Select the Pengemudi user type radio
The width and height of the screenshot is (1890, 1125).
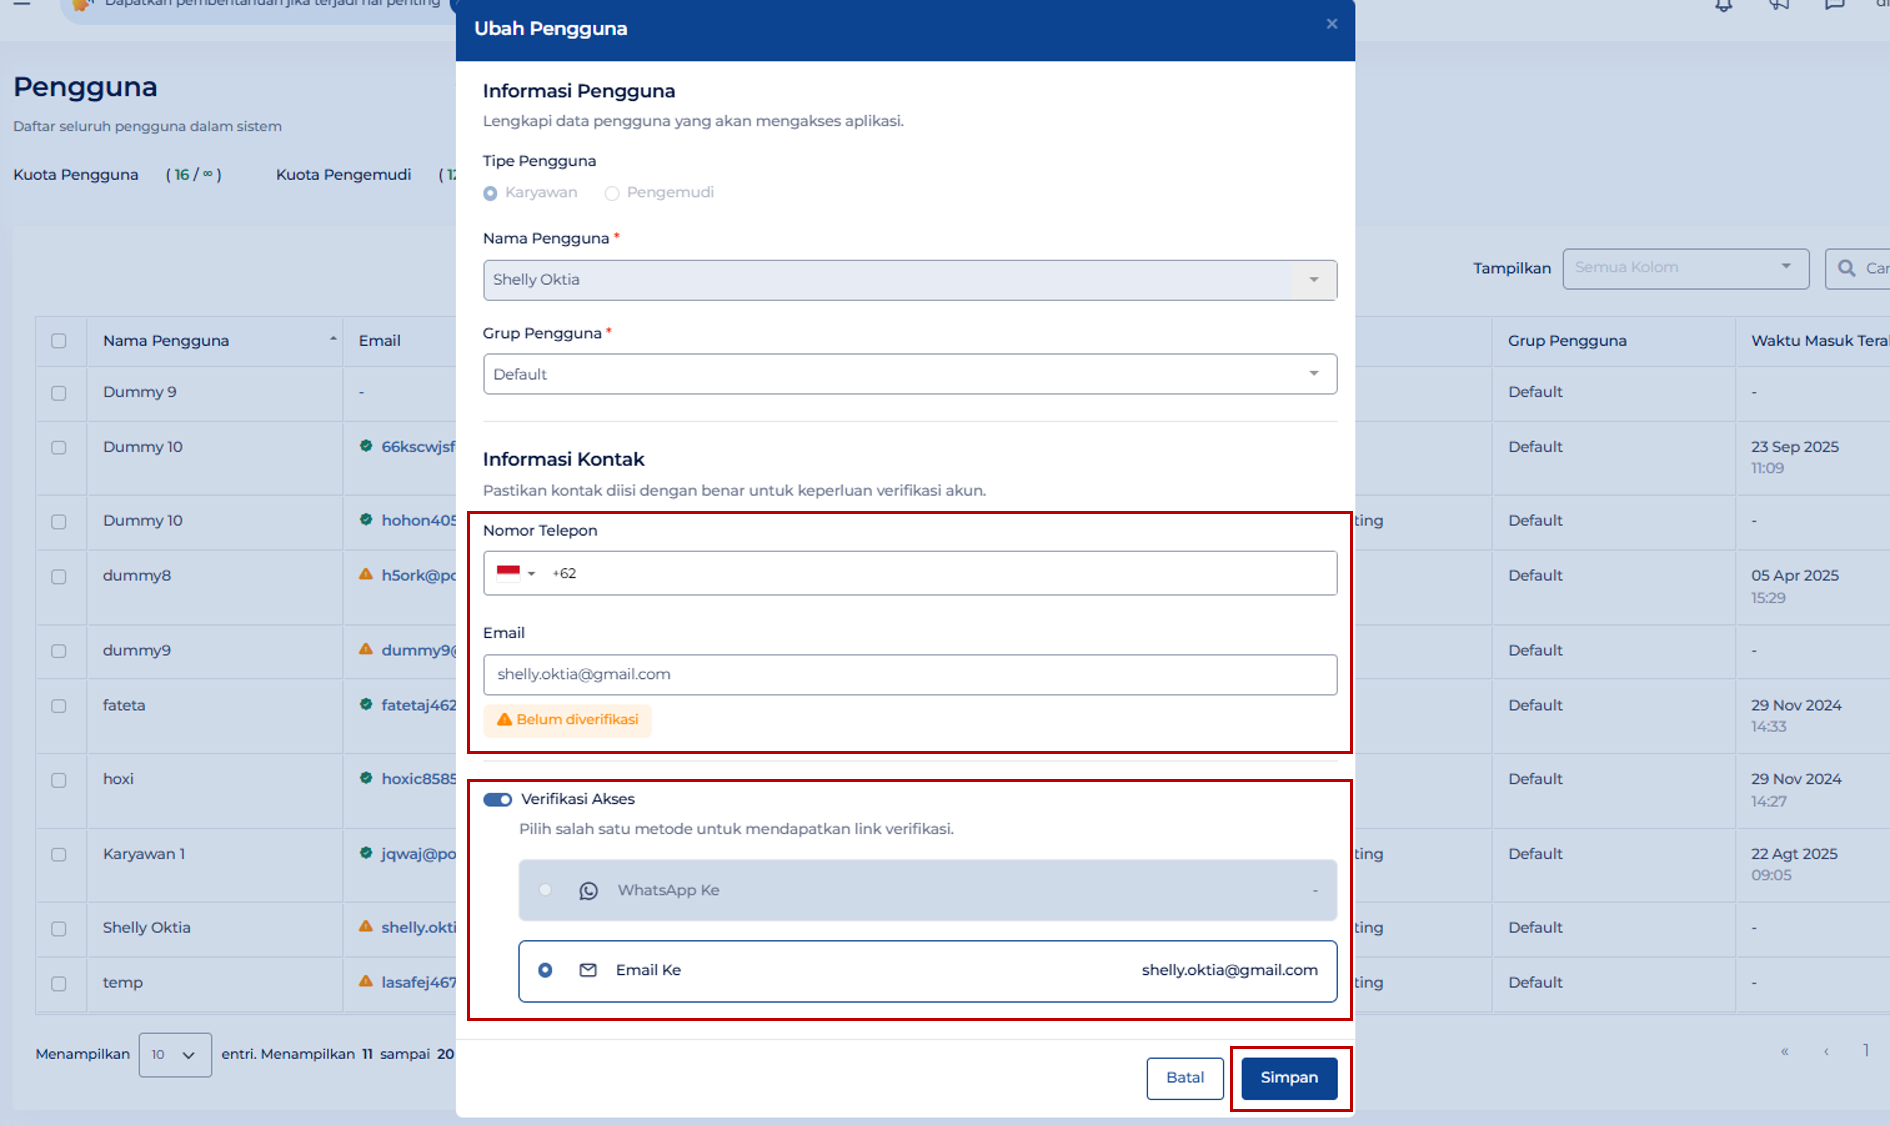point(612,193)
